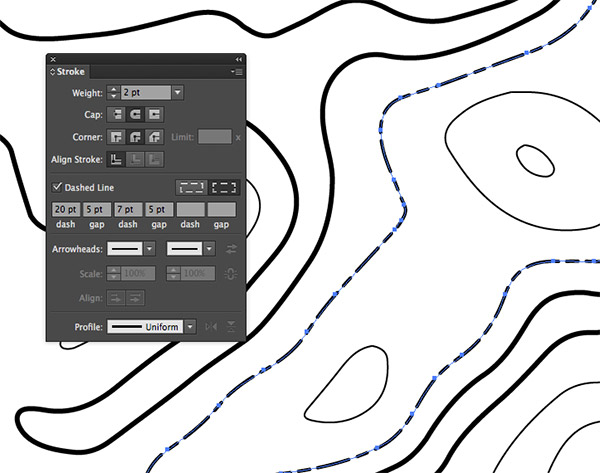Edit the second gap field 5 pt
Viewport: 600px width, 473px height.
coord(159,210)
